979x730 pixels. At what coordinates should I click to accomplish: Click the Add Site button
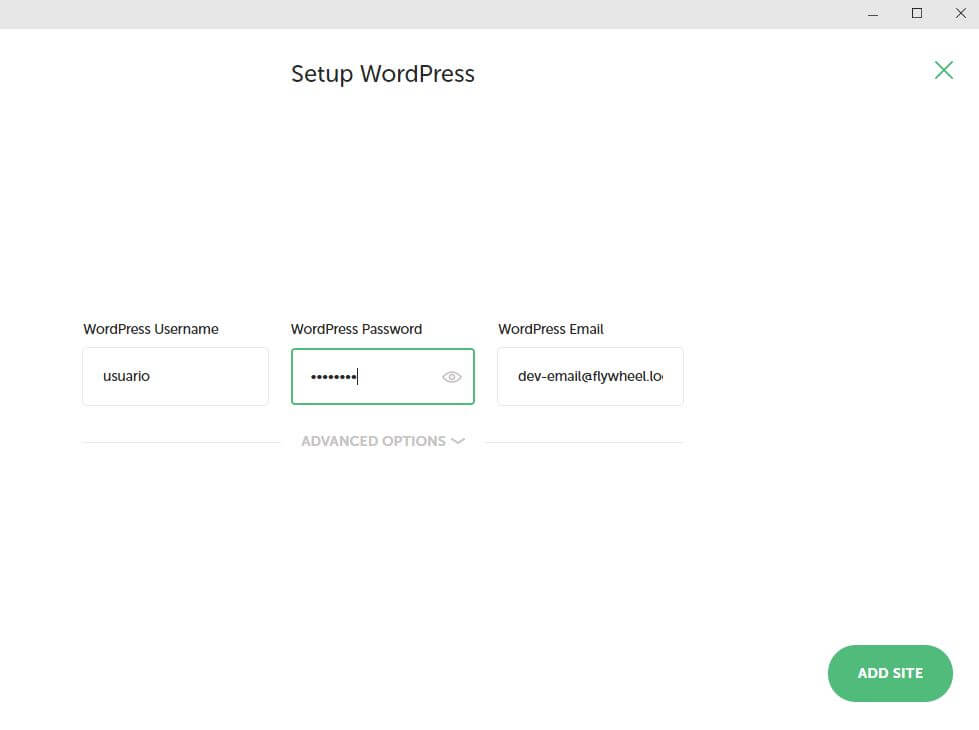pos(890,673)
